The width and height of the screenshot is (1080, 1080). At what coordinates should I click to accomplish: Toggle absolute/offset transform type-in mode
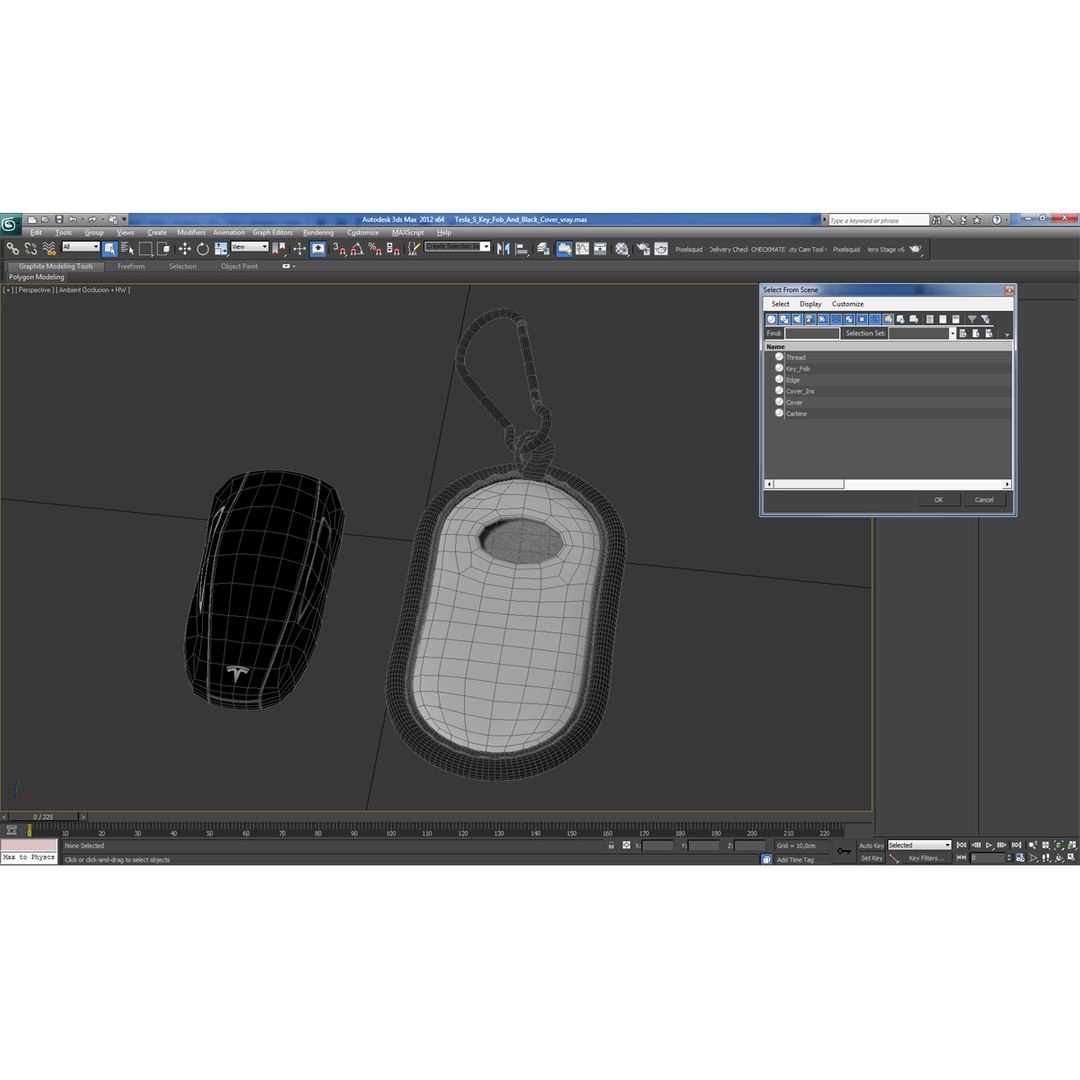tap(626, 845)
